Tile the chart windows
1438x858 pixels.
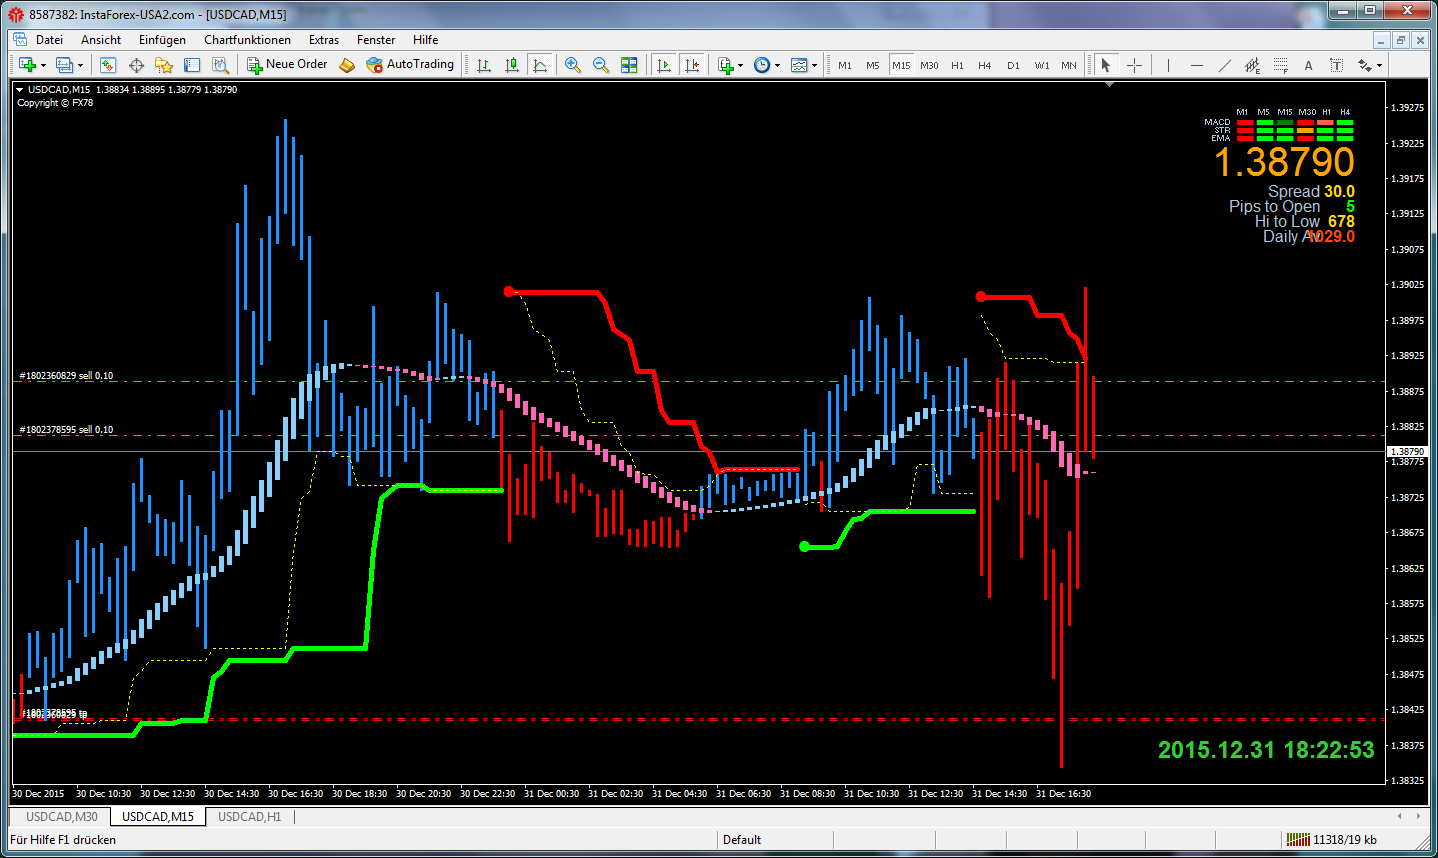pos(629,65)
